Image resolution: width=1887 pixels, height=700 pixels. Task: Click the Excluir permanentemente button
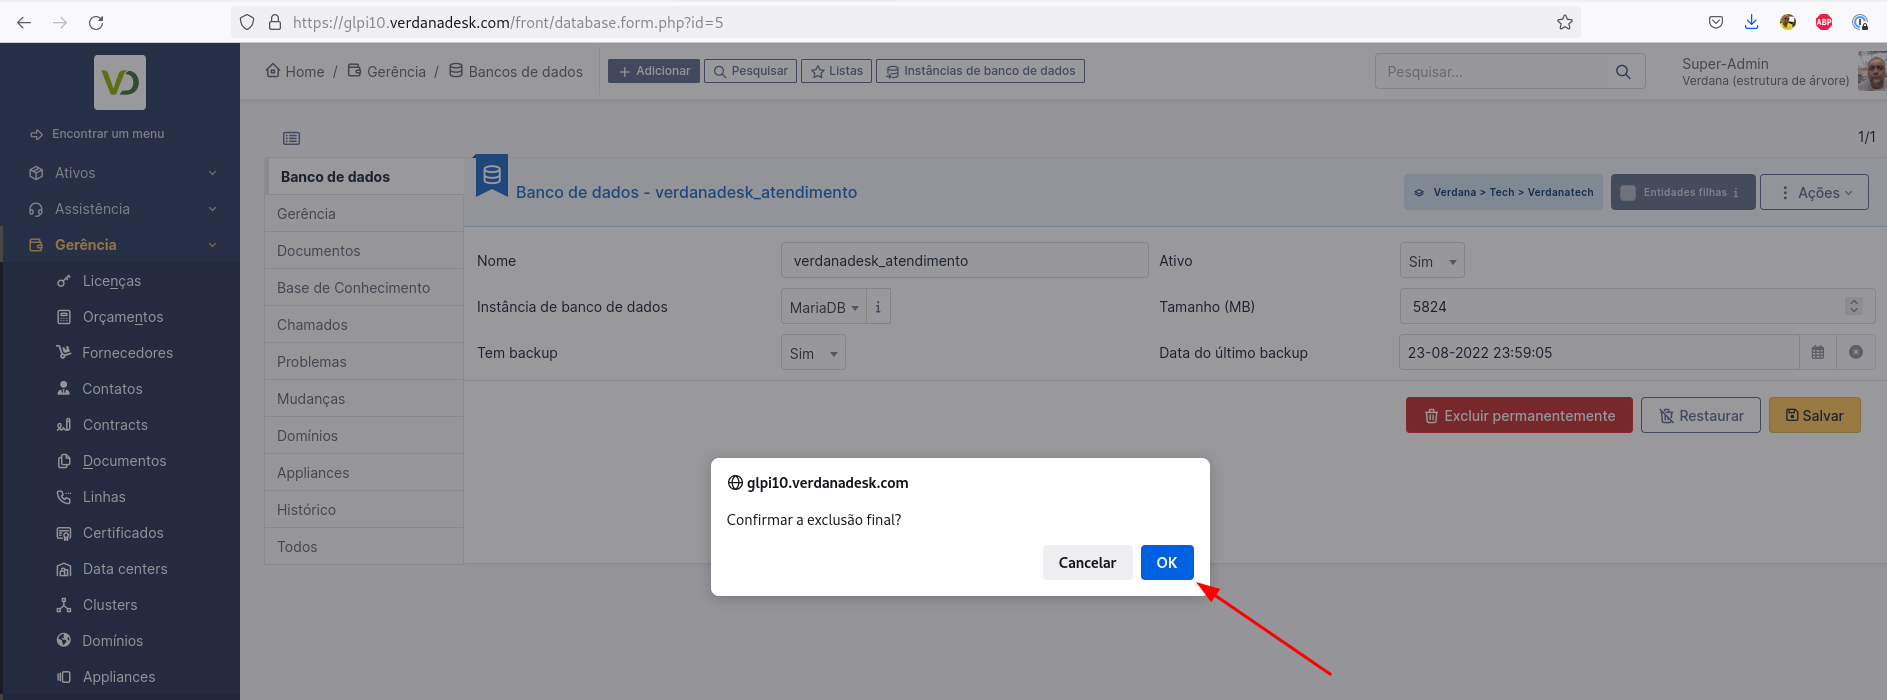(1519, 415)
